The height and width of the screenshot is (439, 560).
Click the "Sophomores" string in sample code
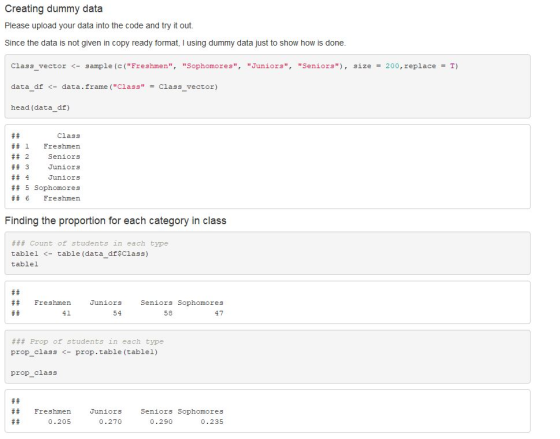coord(209,66)
